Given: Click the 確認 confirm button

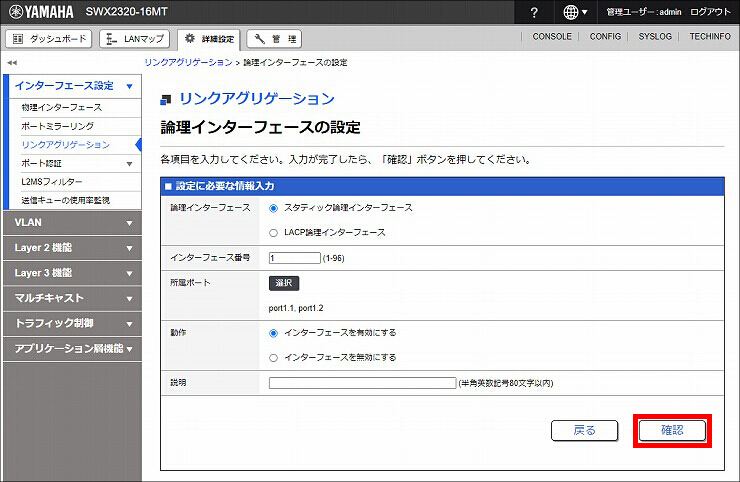Looking at the screenshot, I should [672, 430].
